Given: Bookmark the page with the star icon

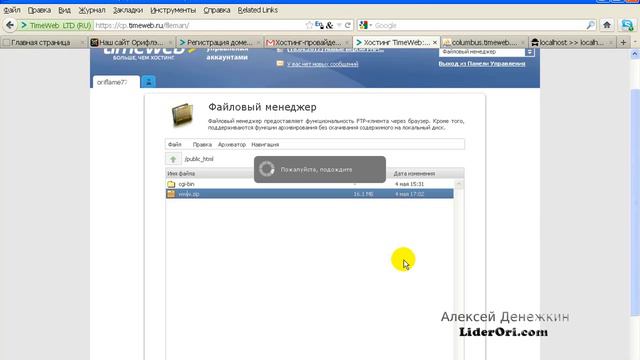Looking at the screenshot, I should click(x=309, y=25).
